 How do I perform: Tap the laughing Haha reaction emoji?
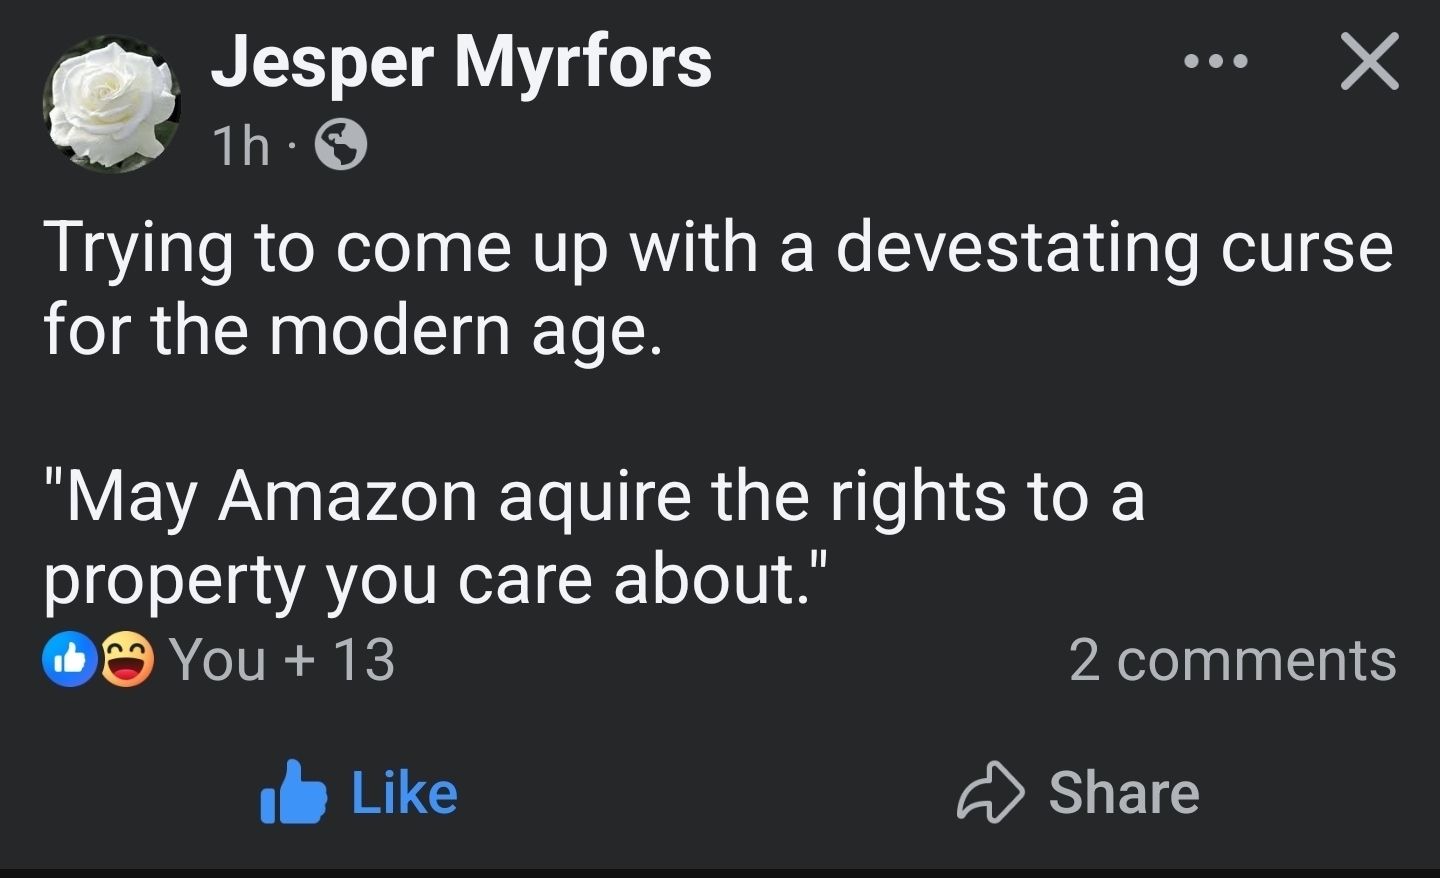tap(127, 659)
